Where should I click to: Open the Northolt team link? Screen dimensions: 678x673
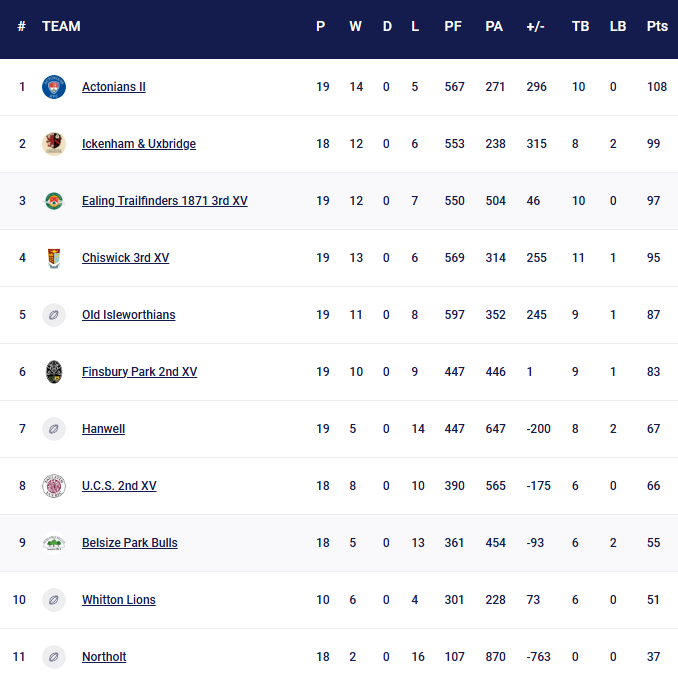pyautogui.click(x=104, y=657)
